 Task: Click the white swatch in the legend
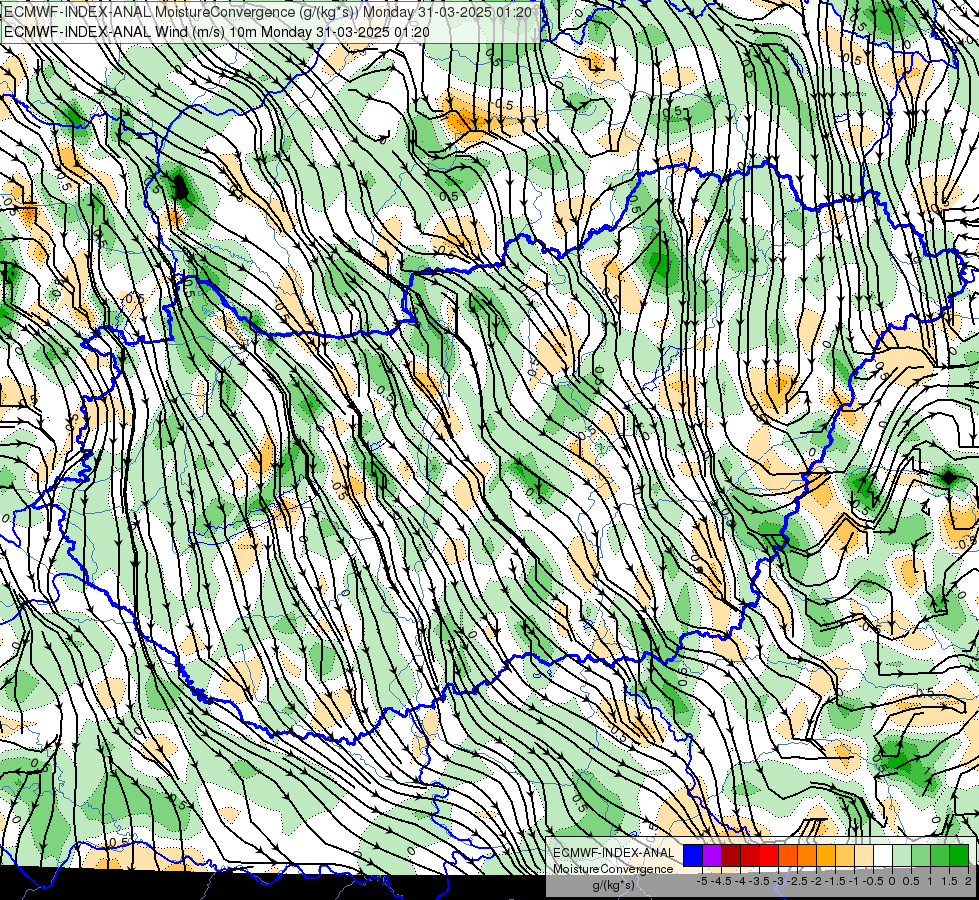[883, 855]
